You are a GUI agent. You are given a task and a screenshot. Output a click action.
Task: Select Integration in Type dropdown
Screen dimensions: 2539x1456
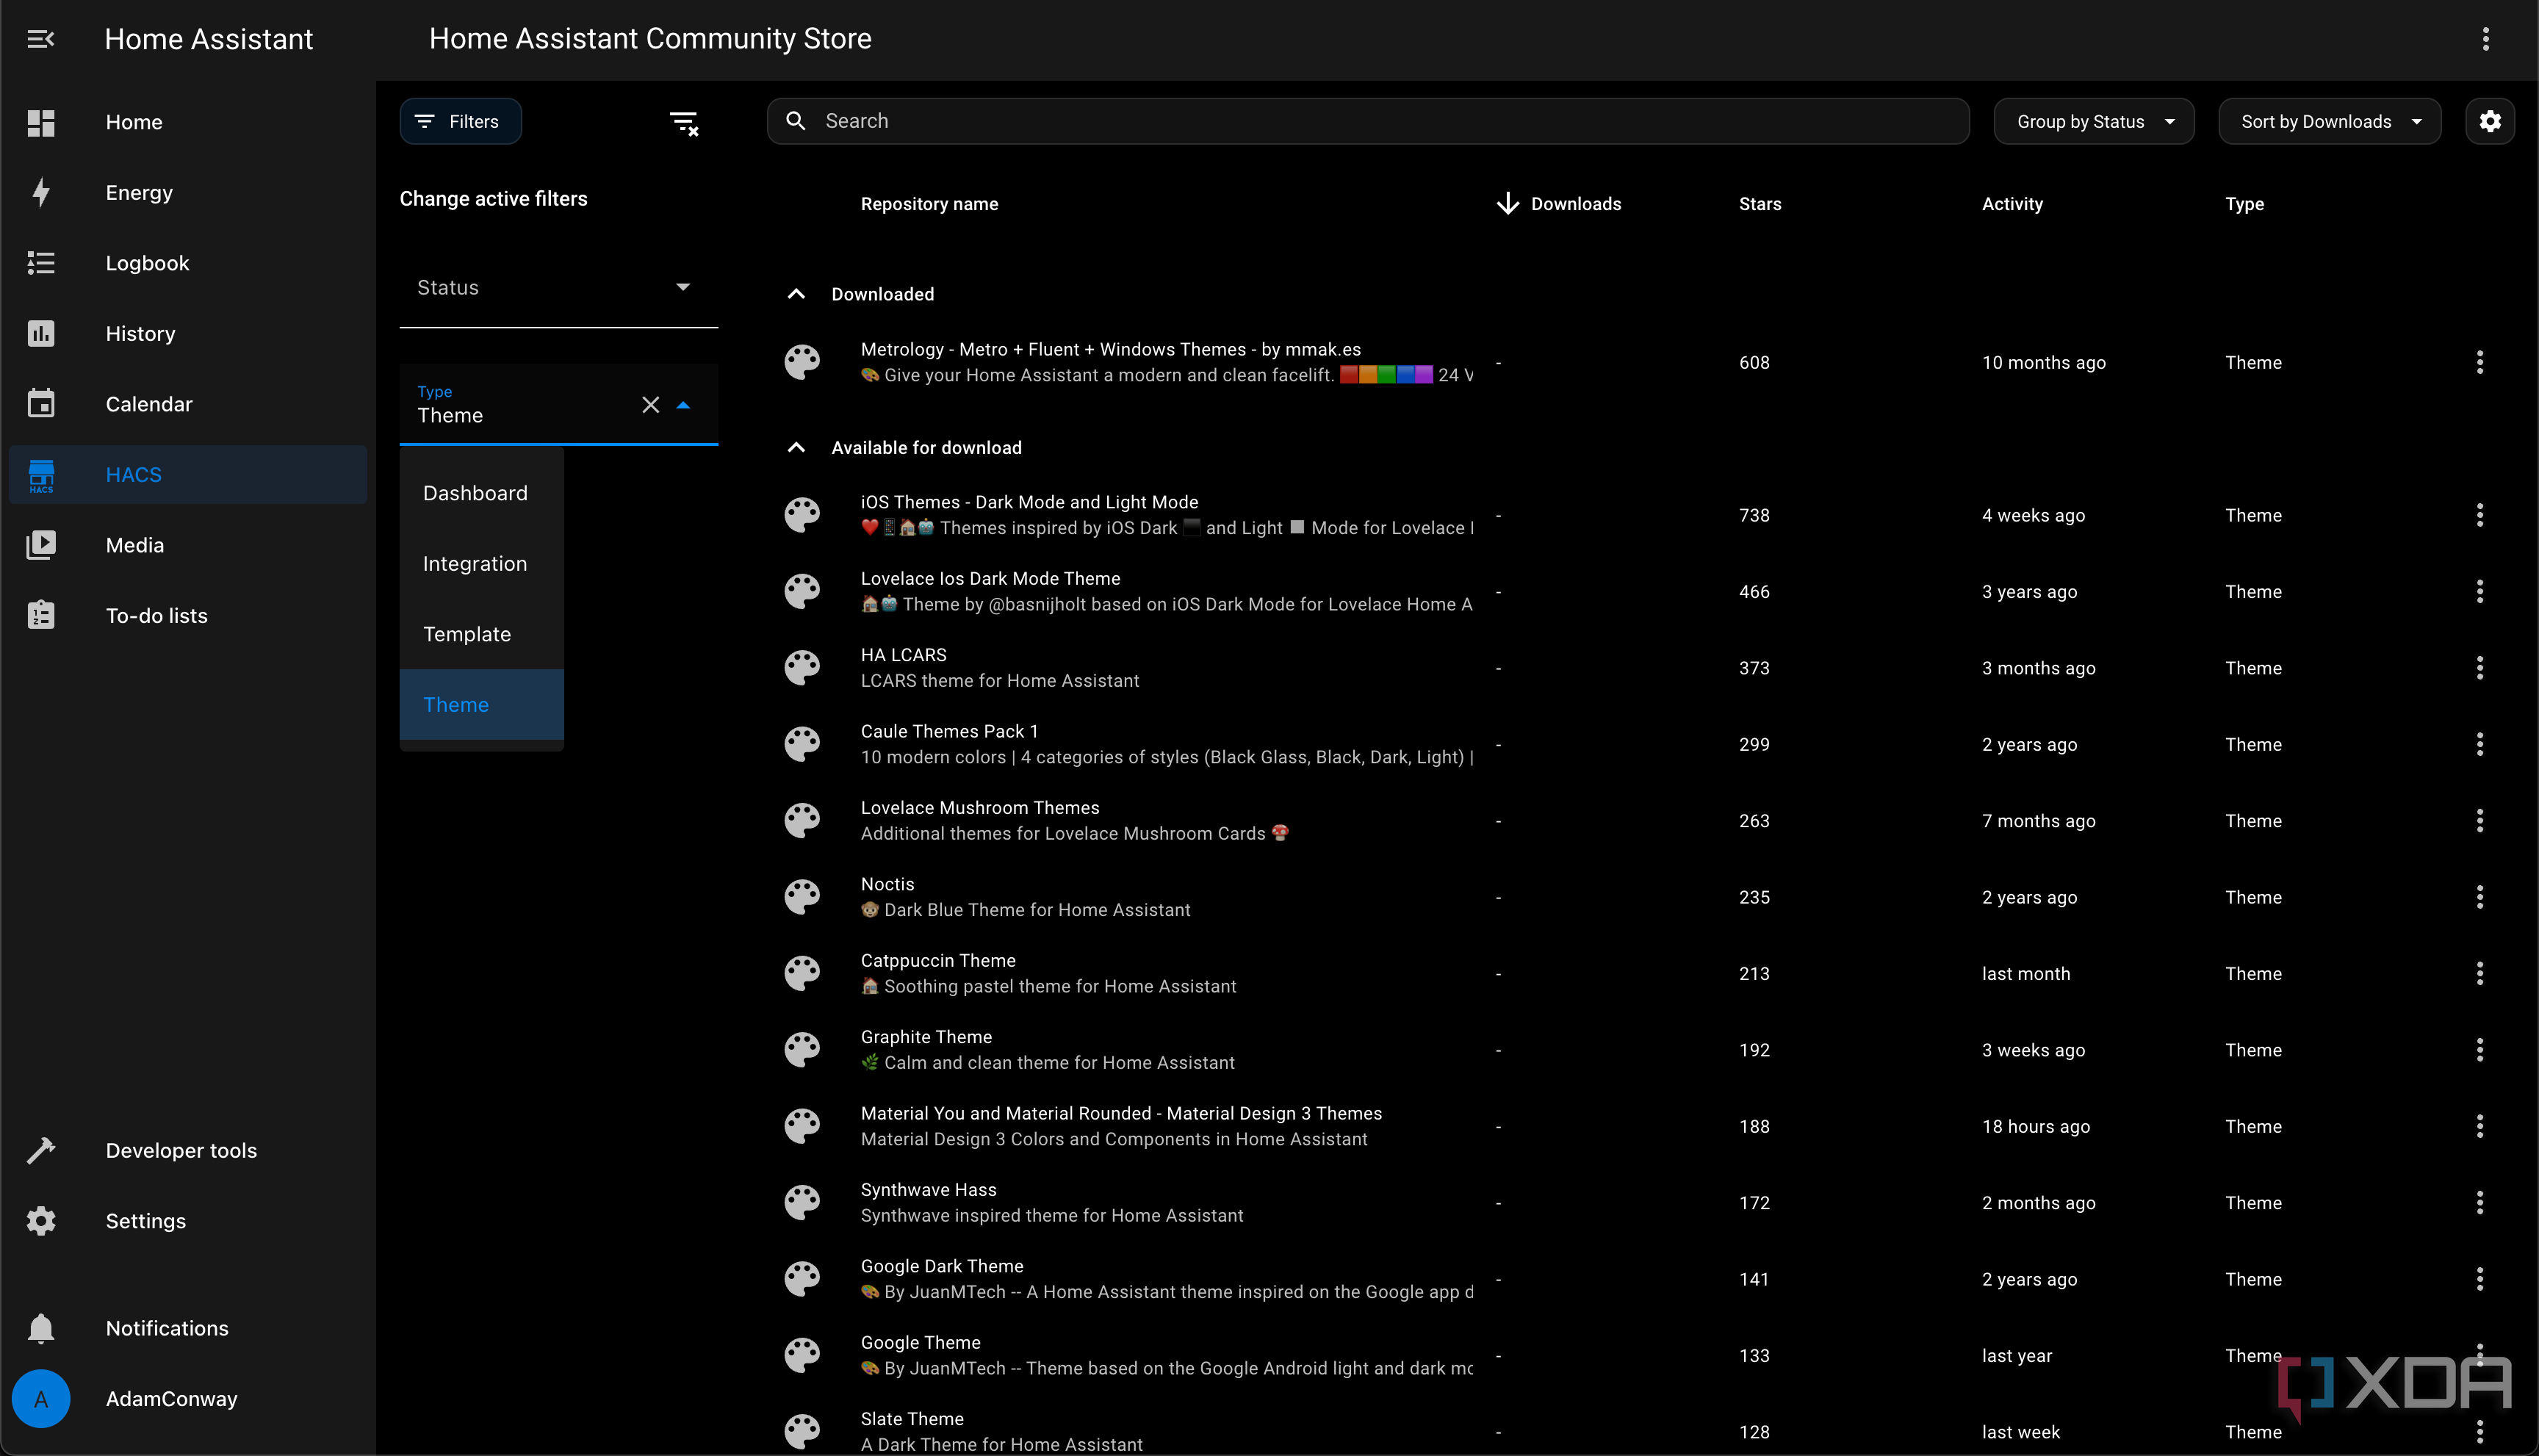(482, 564)
